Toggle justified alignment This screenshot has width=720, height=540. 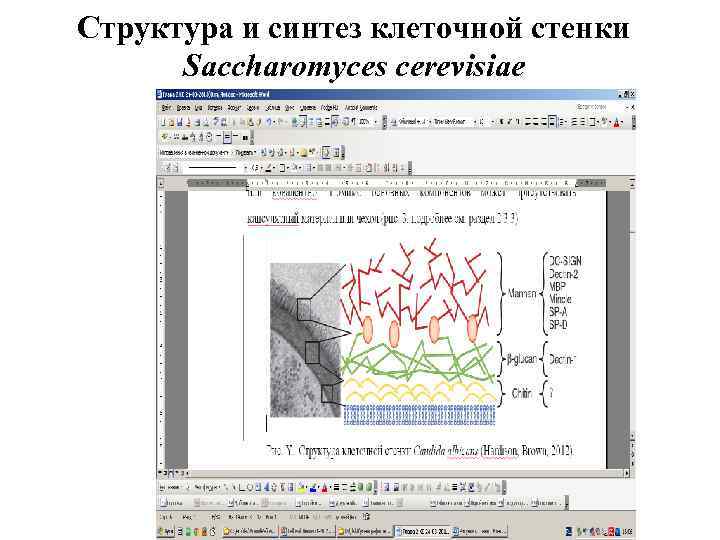coord(552,122)
